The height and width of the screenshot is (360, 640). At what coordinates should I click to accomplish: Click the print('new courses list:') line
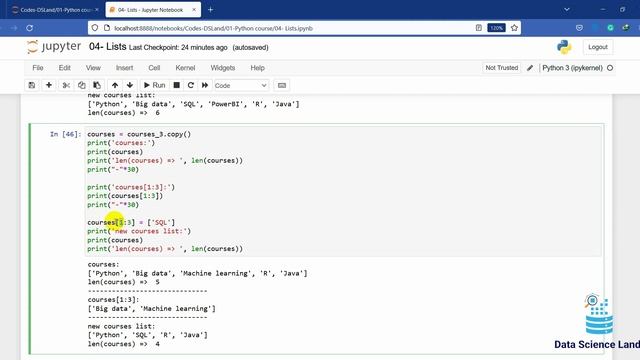tap(139, 231)
